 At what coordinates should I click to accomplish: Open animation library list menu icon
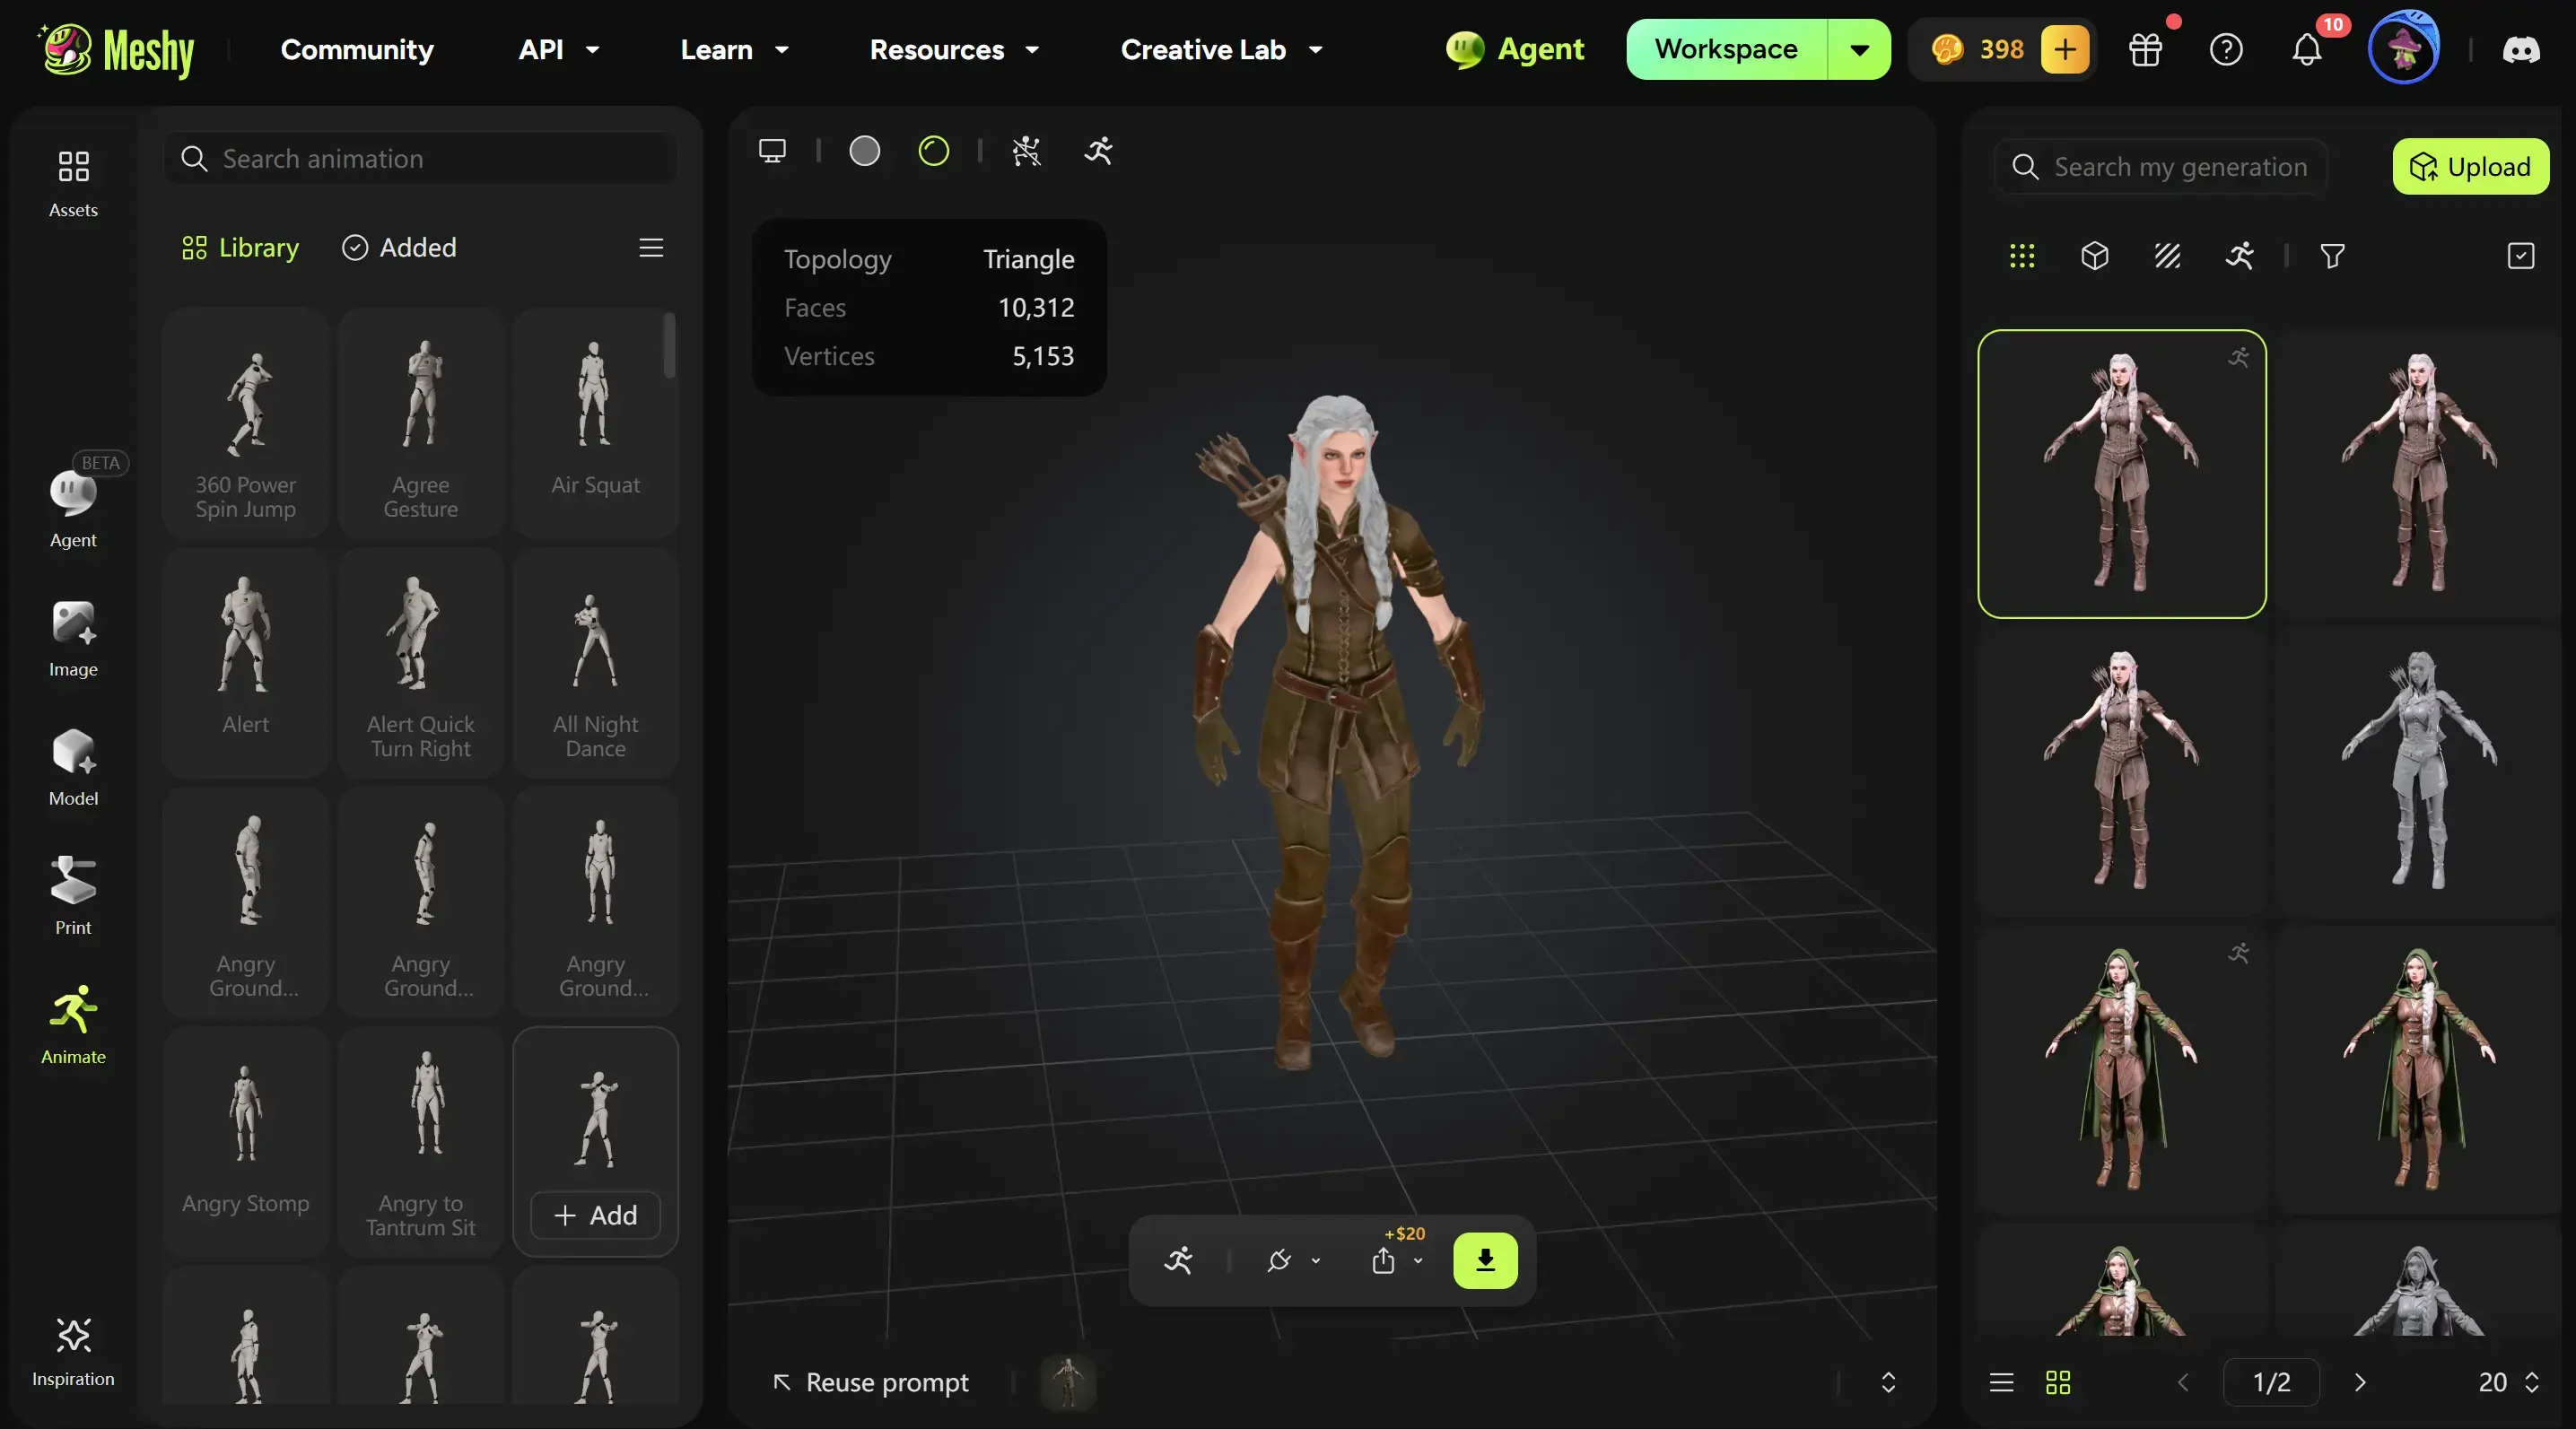click(651, 248)
